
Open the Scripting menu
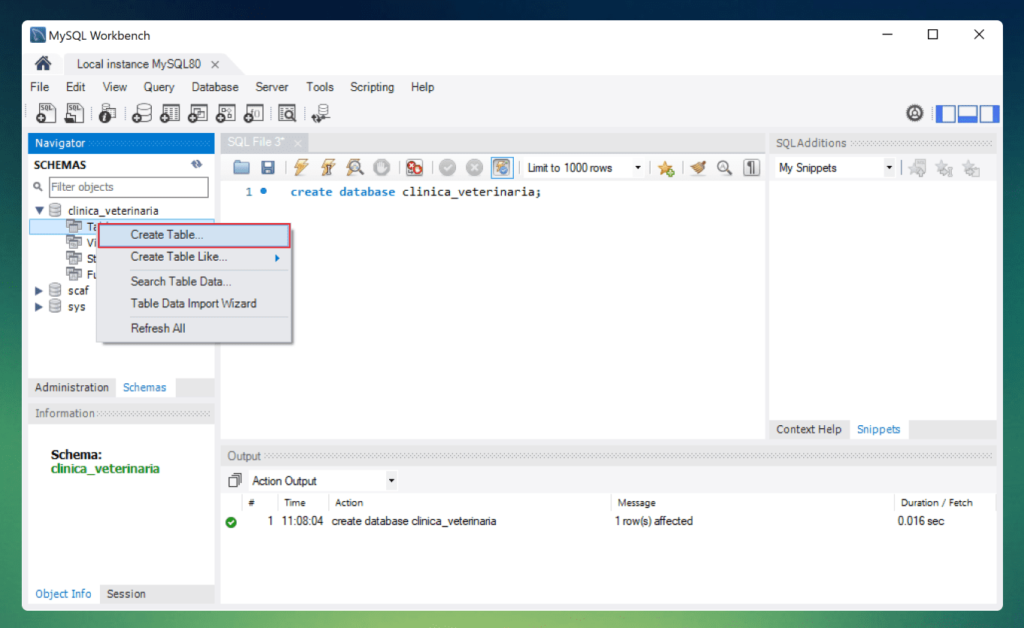[x=372, y=87]
